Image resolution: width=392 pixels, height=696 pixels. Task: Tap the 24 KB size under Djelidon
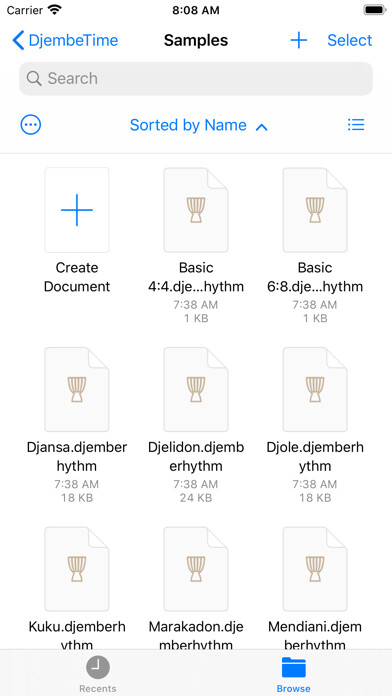tap(196, 498)
